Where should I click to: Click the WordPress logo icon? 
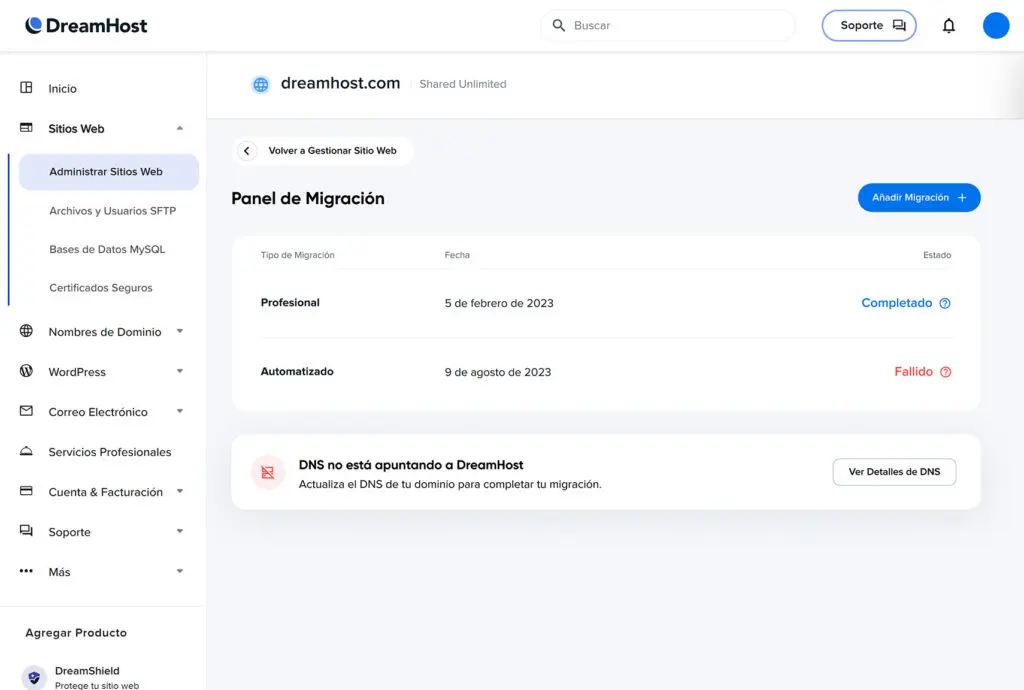[x=26, y=371]
